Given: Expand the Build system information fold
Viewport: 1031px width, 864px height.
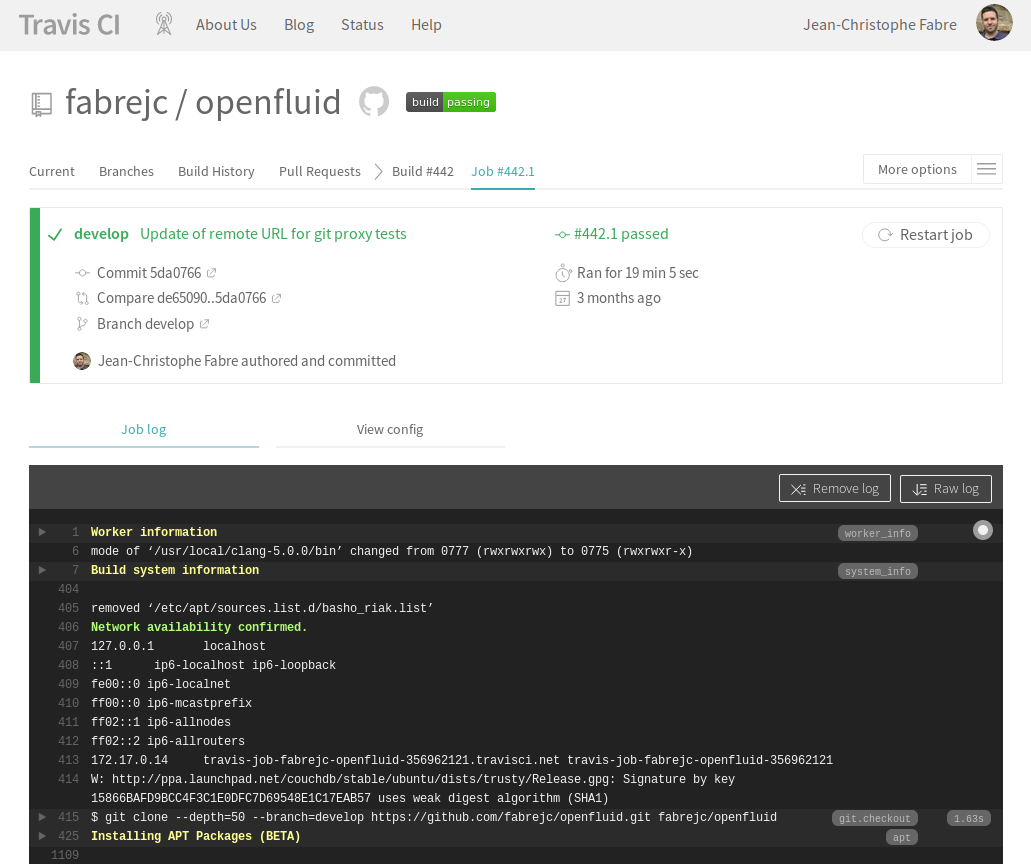Looking at the screenshot, I should click(x=42, y=570).
